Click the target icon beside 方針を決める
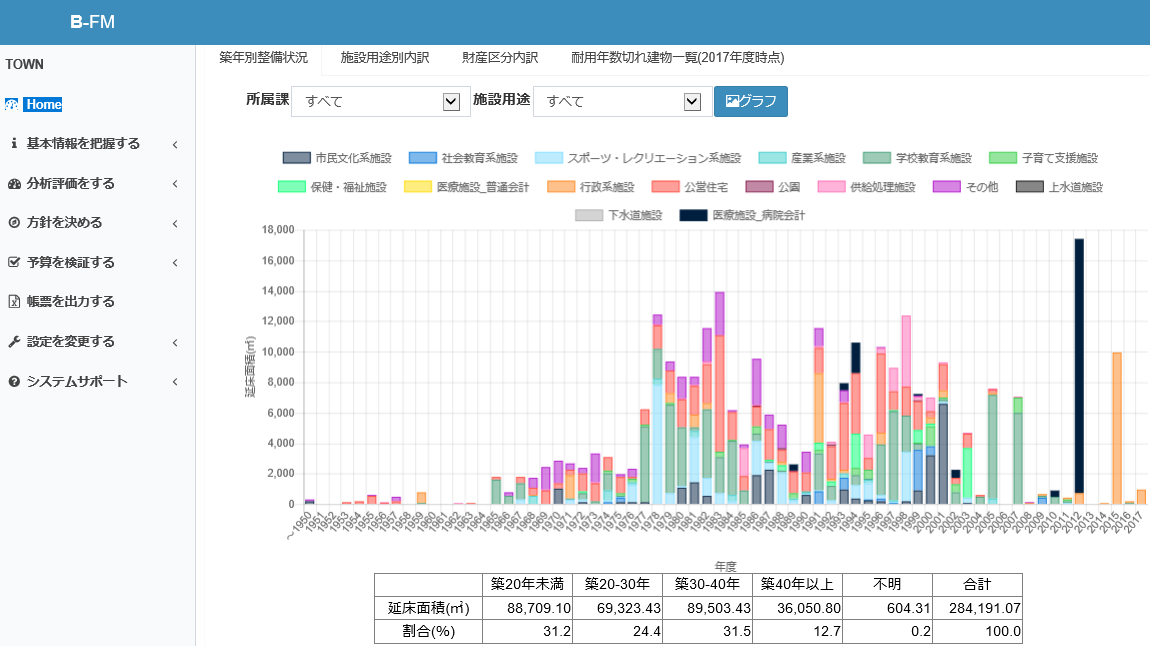 tap(14, 222)
